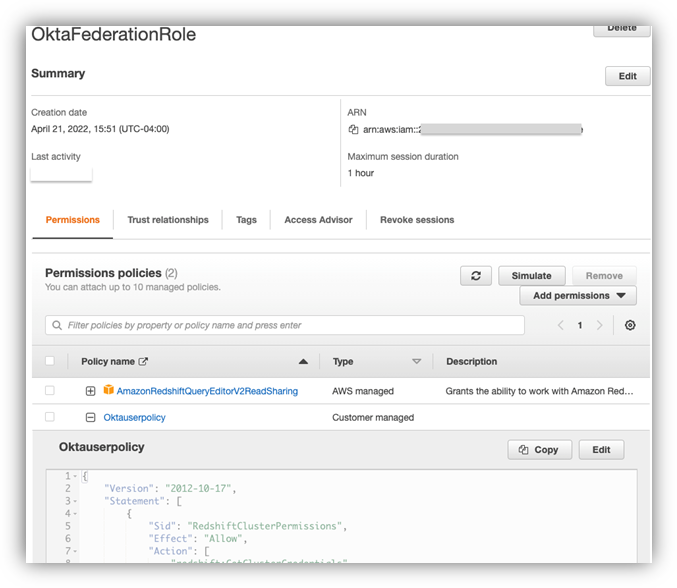This screenshot has height=588, width=677.
Task: Open the Add permissions dropdown
Action: pyautogui.click(x=578, y=296)
